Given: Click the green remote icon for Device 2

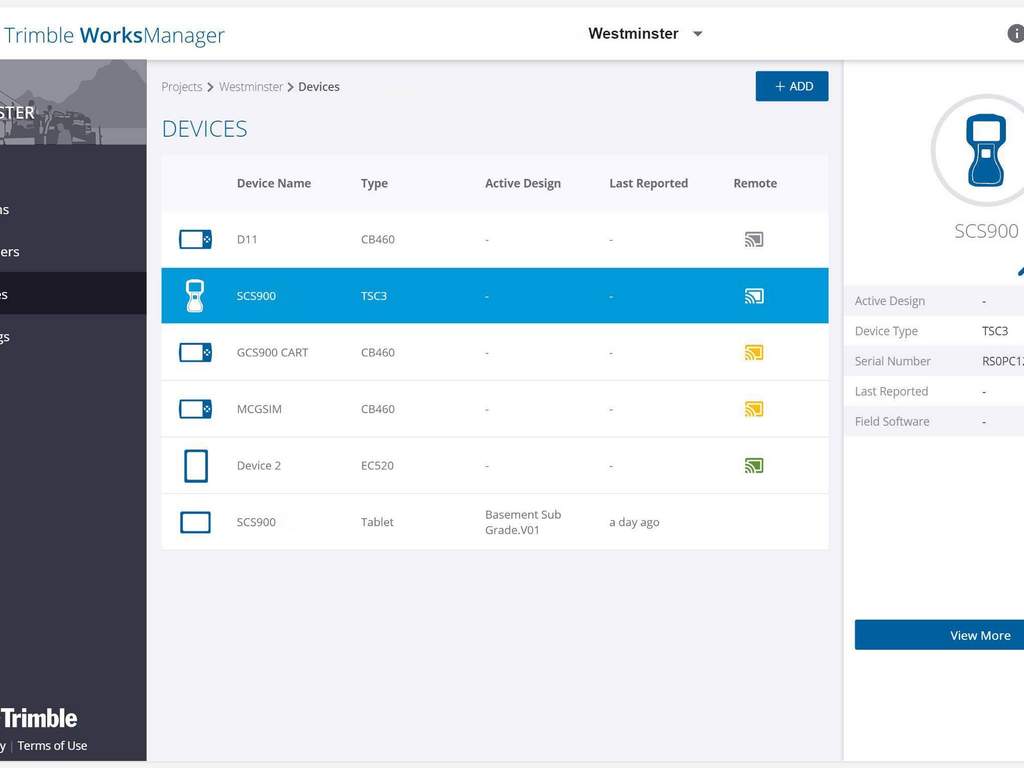Looking at the screenshot, I should 754,466.
